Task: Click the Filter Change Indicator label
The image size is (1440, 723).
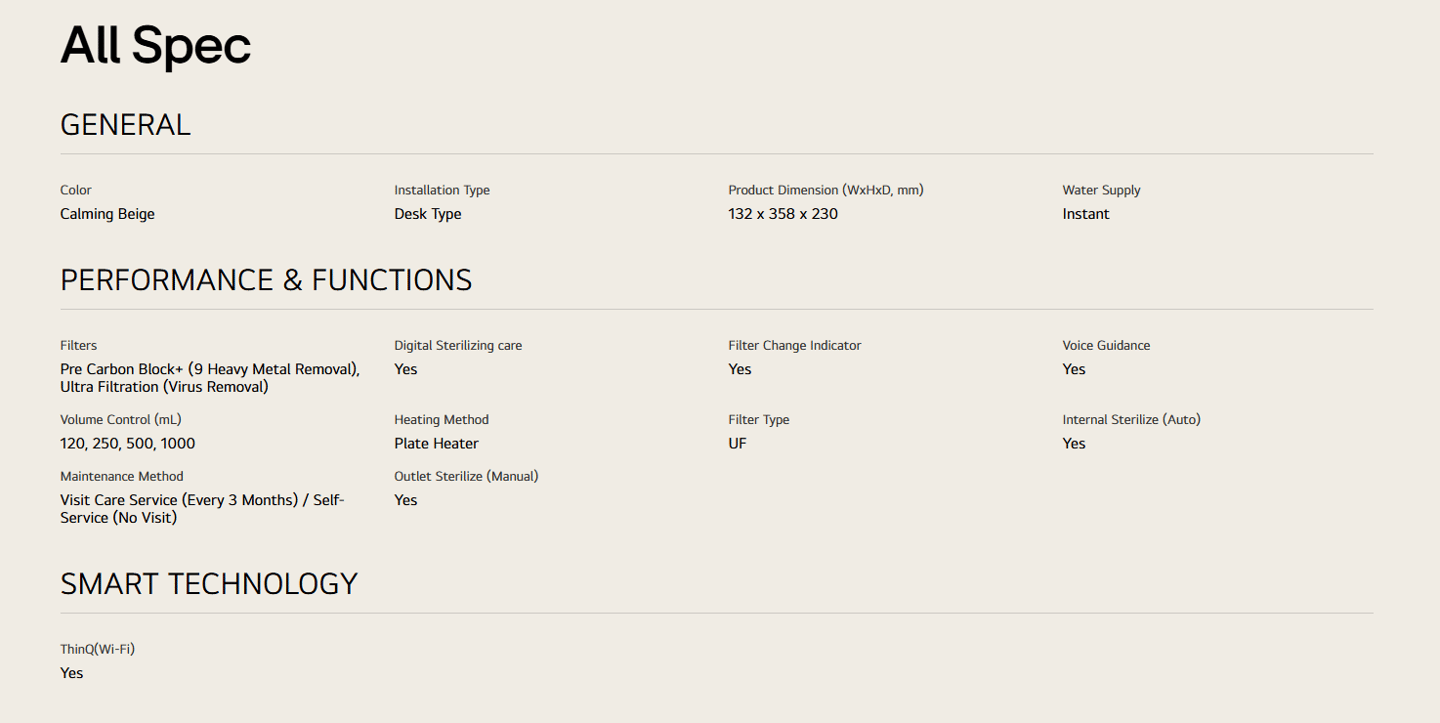Action: pos(794,345)
